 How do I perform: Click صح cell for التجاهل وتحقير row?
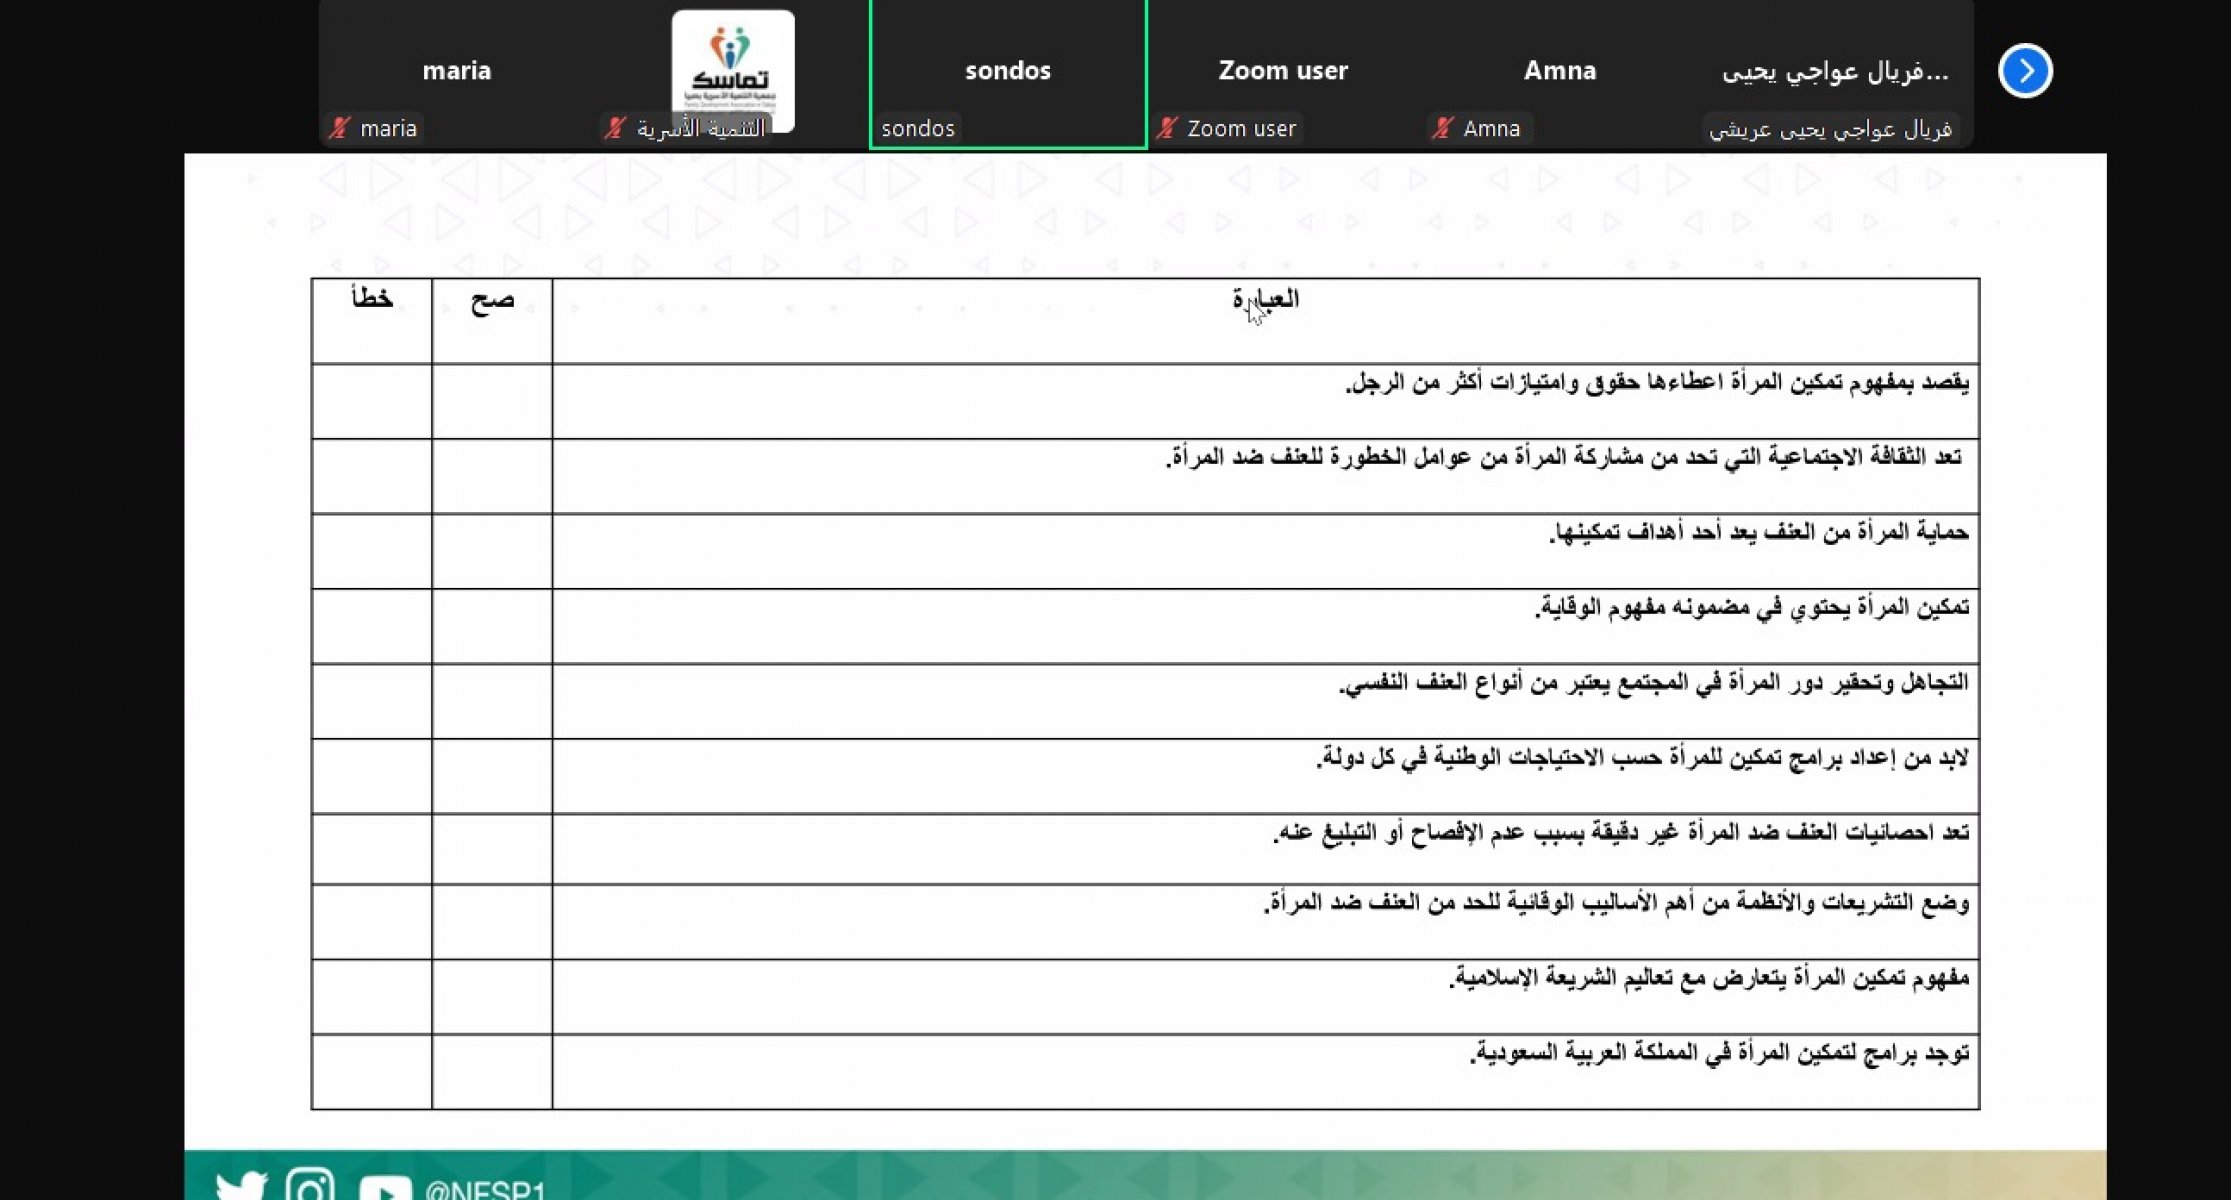click(x=492, y=701)
